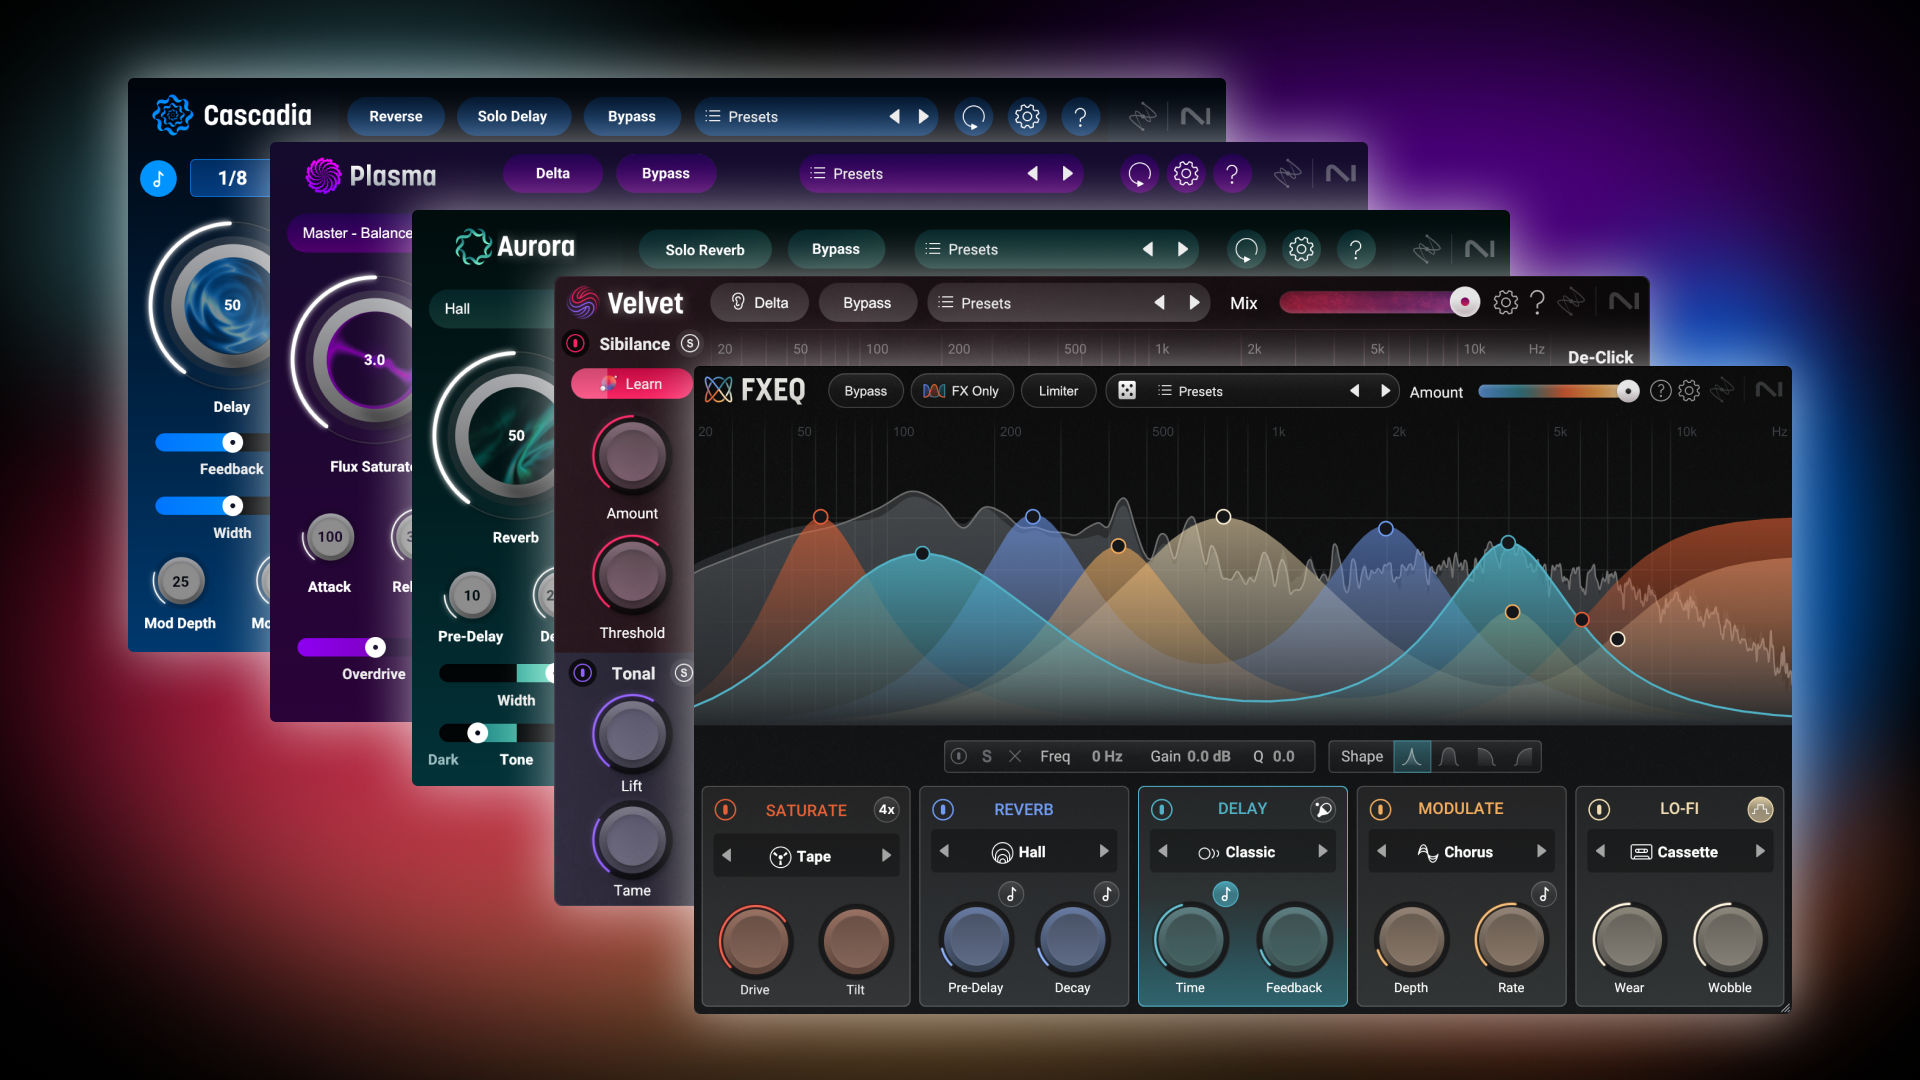Select next Saturate type after Tape
1920x1080 pixels.
(x=886, y=856)
